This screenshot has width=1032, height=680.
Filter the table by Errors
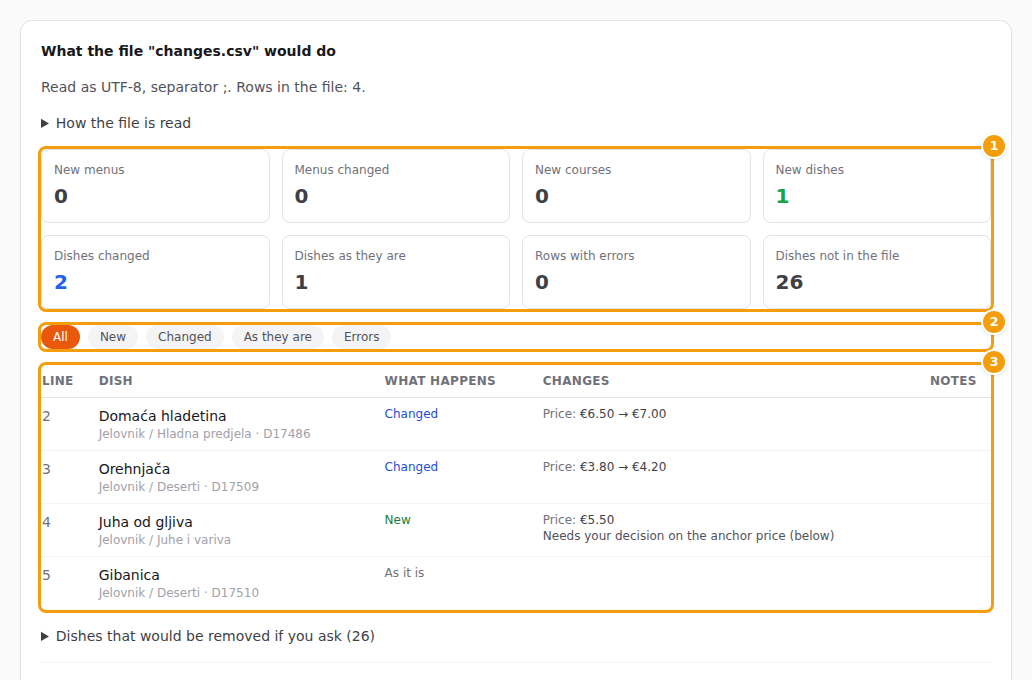tap(361, 336)
